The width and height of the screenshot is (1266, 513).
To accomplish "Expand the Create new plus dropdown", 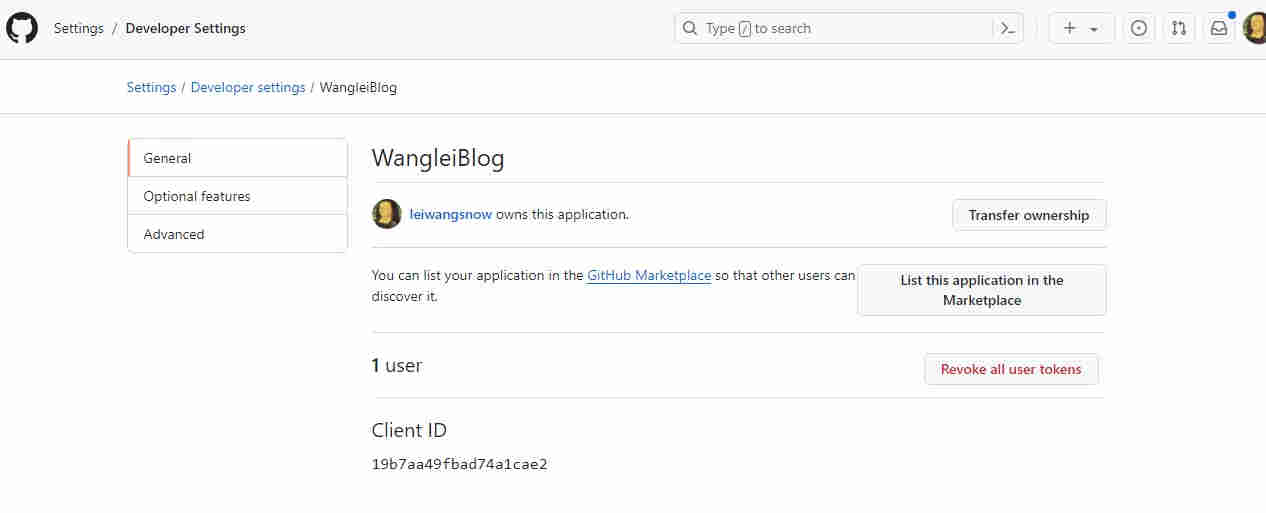I will point(1081,29).
